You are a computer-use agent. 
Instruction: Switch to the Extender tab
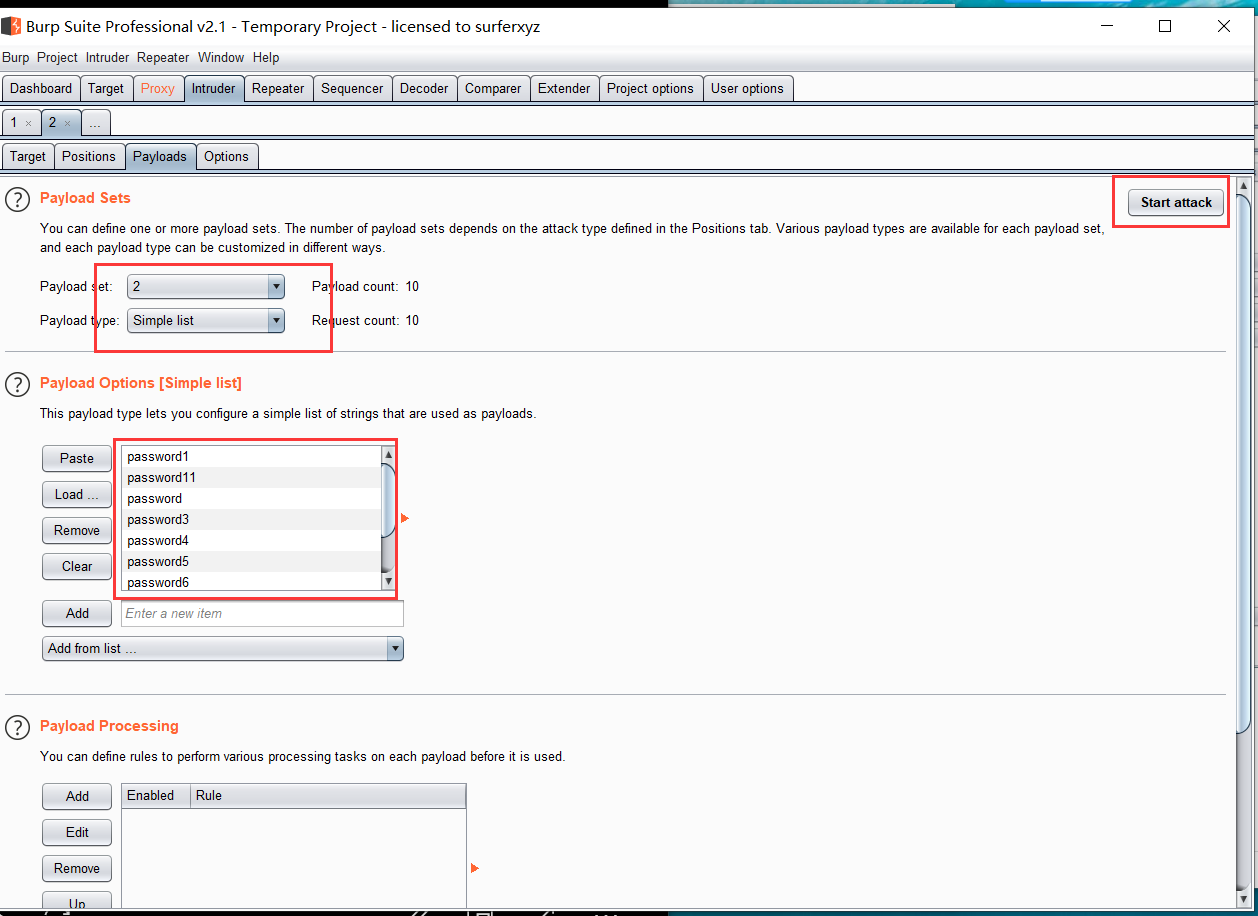(564, 89)
